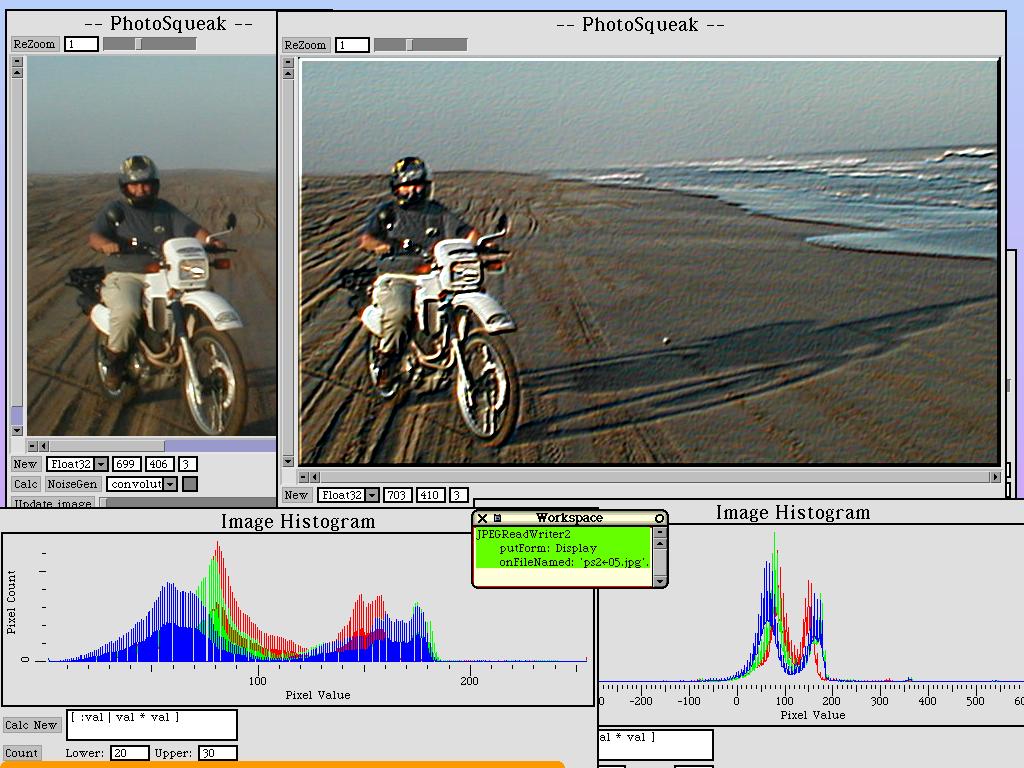The width and height of the screenshot is (1024, 768).
Task: Click zoom value field in right PhotoSqueak window
Action: (352, 45)
